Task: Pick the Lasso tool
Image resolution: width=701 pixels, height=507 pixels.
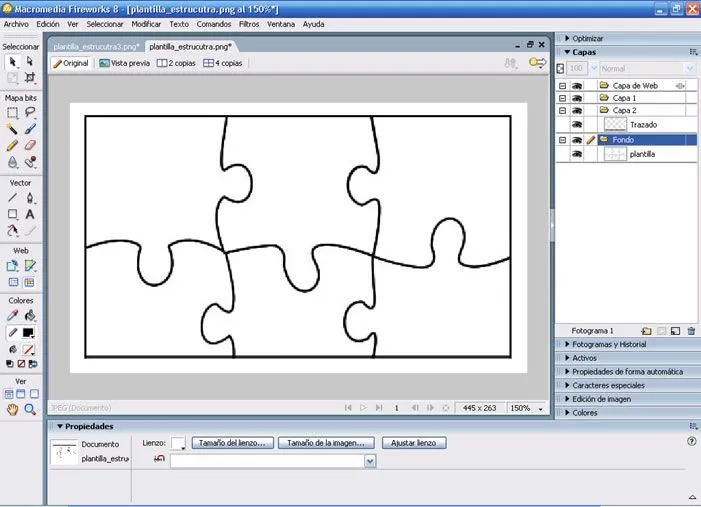Action: click(30, 113)
